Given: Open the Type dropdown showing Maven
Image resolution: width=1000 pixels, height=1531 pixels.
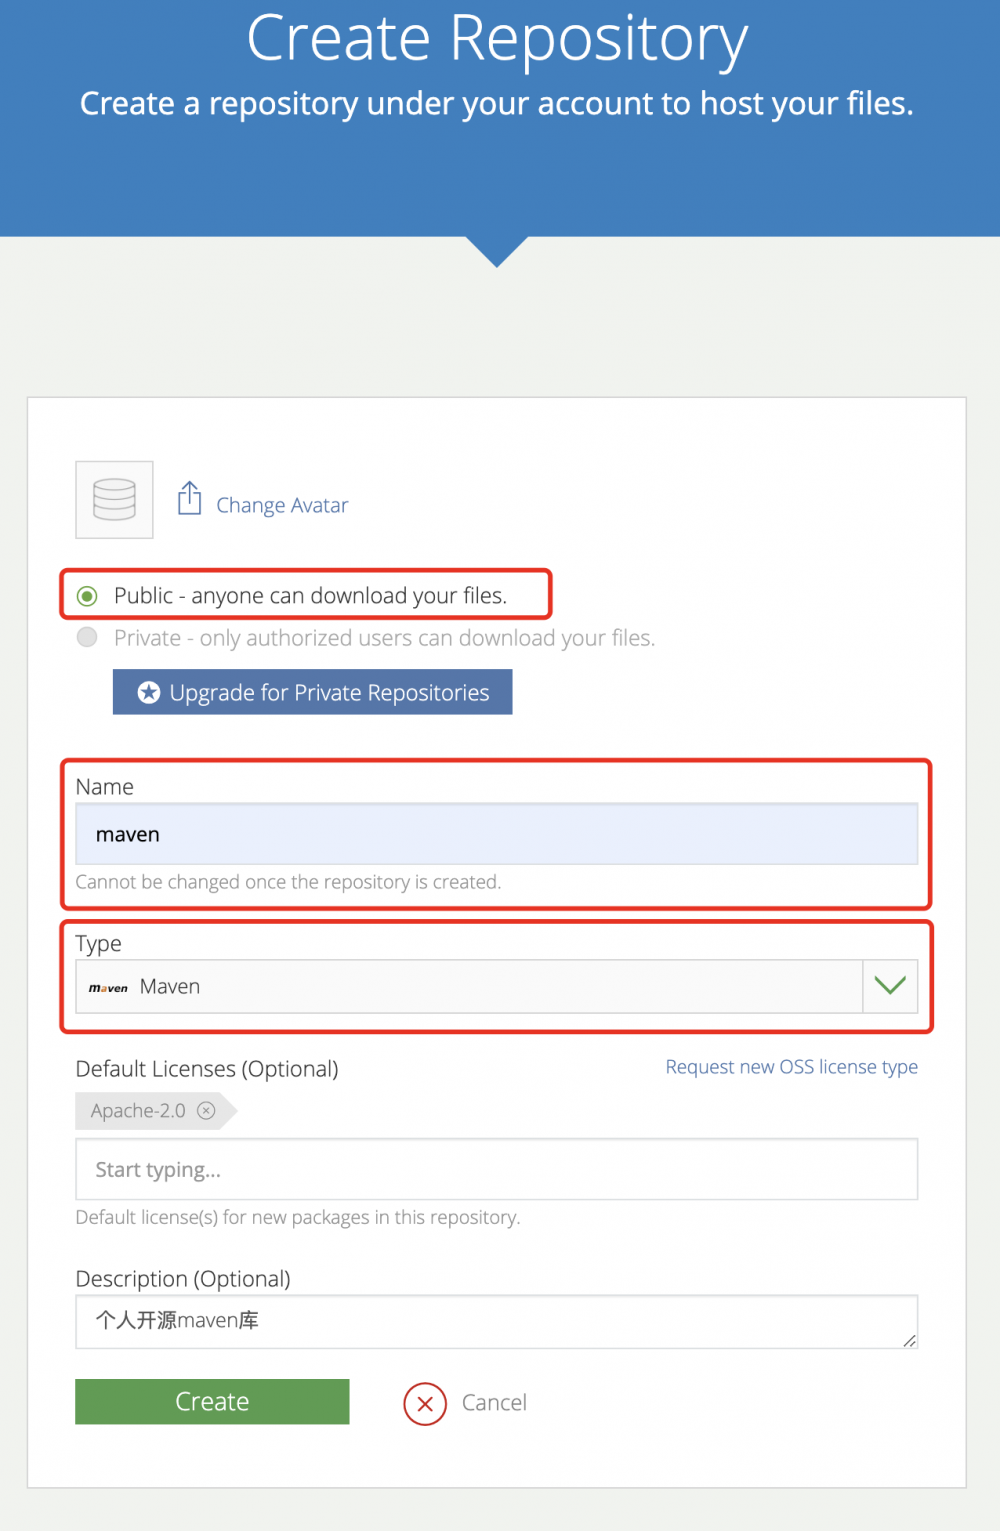Looking at the screenshot, I should tap(468, 986).
